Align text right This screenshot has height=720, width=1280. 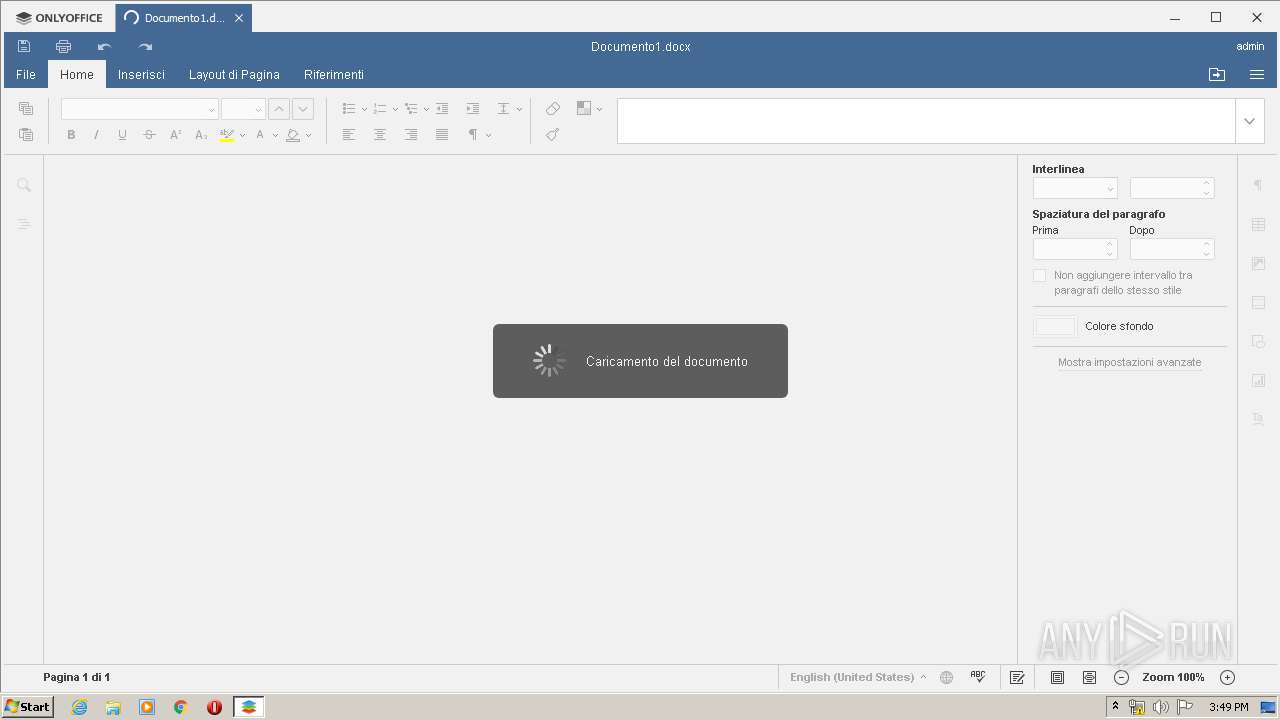point(411,135)
